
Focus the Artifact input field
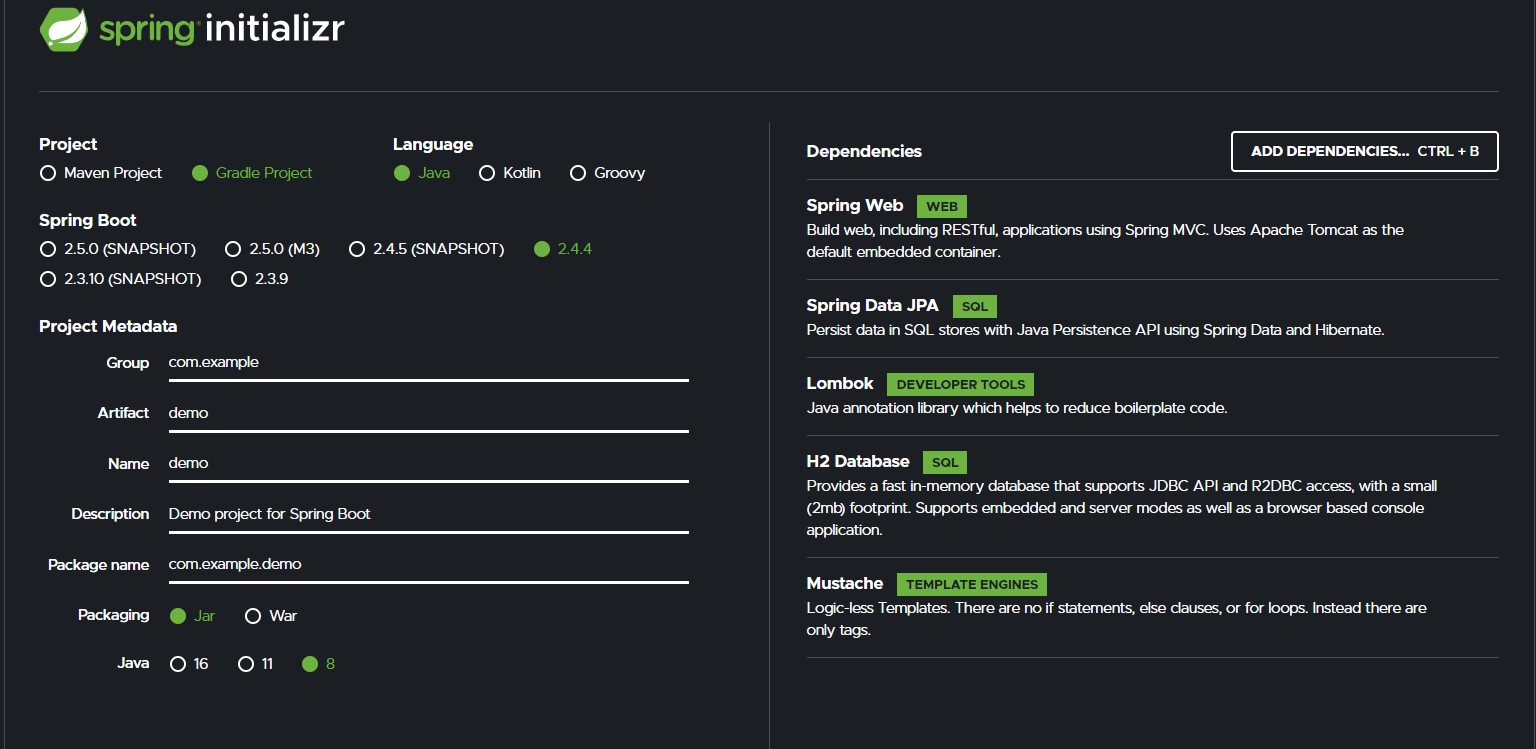428,413
